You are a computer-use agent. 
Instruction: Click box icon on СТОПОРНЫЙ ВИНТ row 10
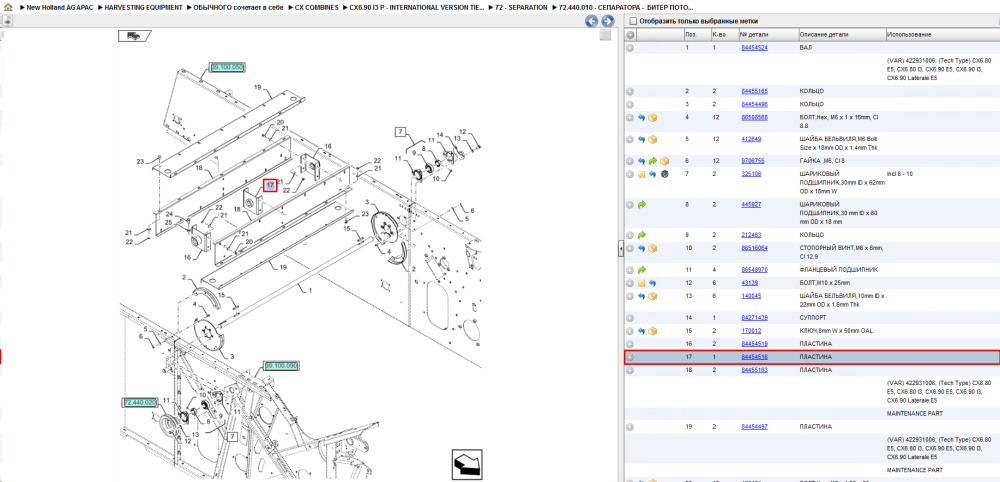[653, 248]
